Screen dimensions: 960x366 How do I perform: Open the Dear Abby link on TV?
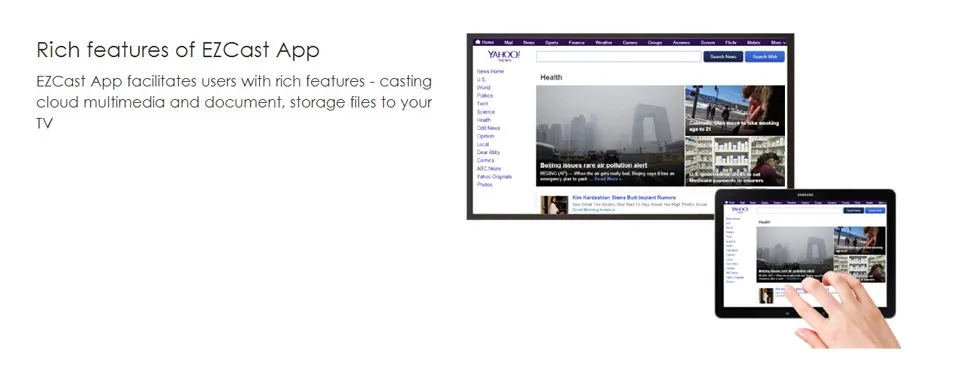click(489, 152)
